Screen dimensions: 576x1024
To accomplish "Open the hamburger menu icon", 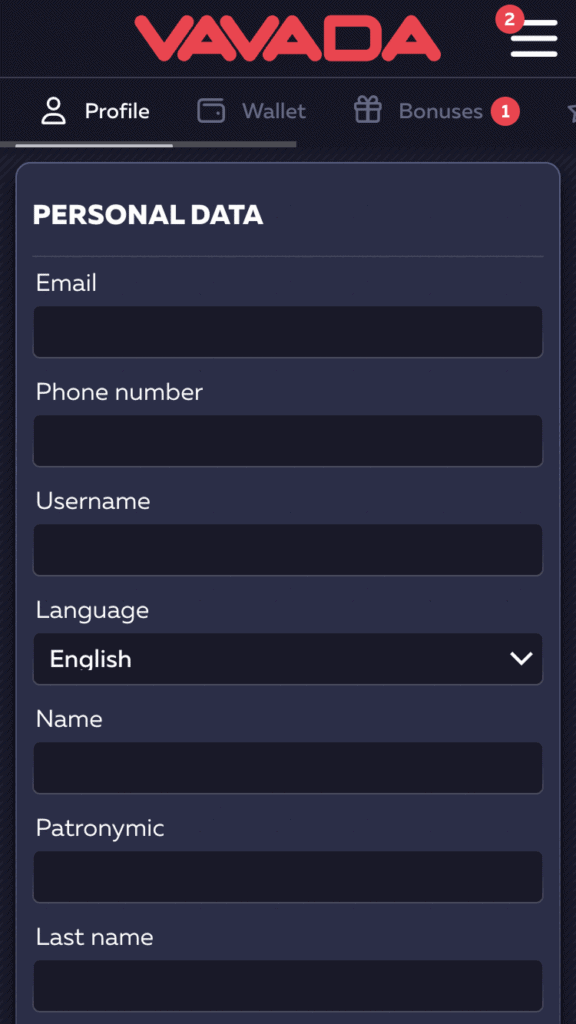I will click(x=534, y=38).
